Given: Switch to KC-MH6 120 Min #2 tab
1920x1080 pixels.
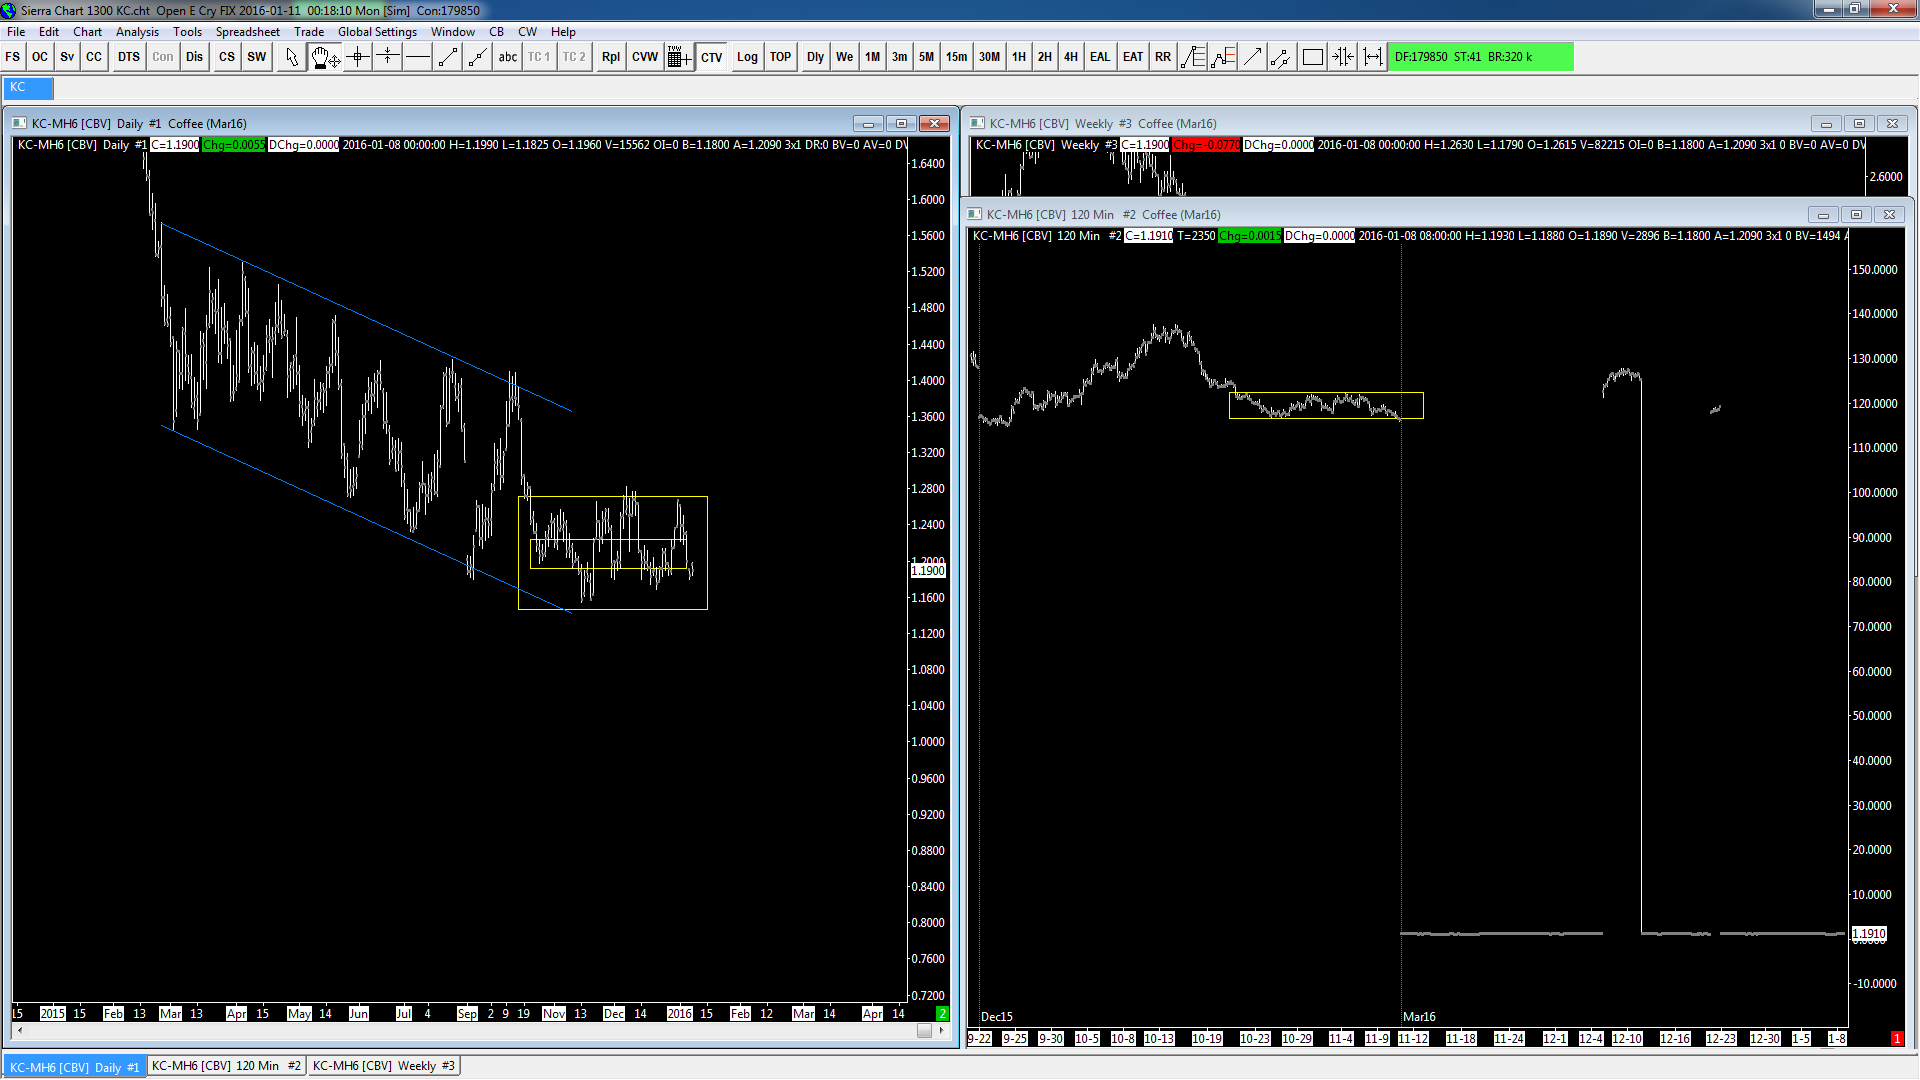Looking at the screenshot, I should [226, 1066].
